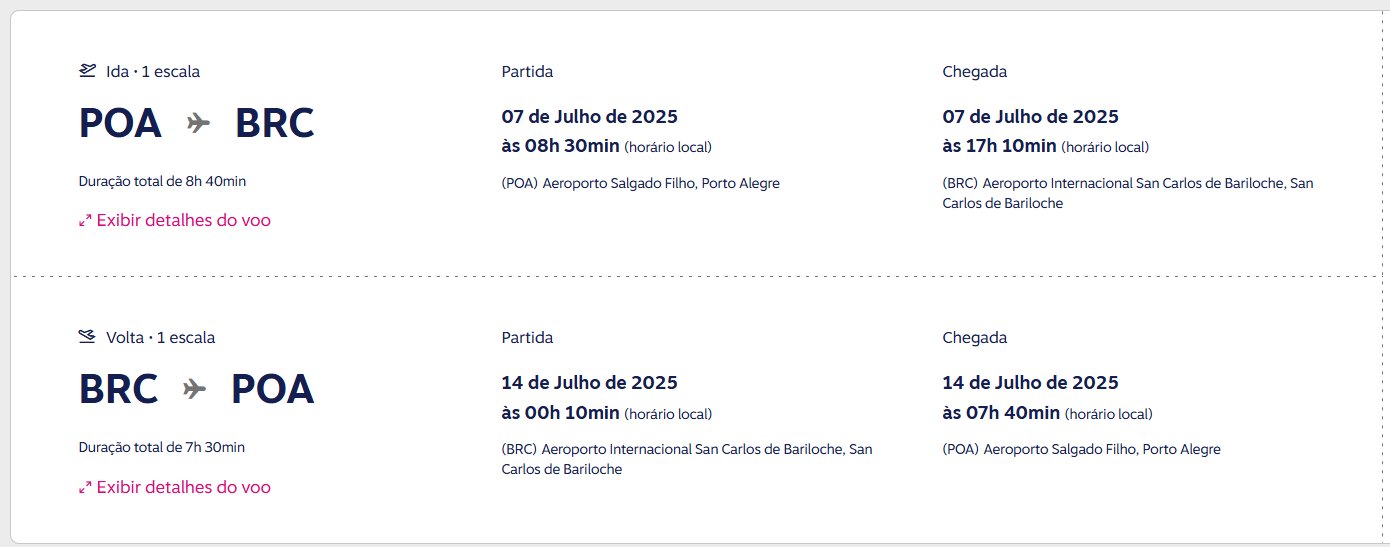
Task: Click the Ida · 1 escala label
Action: tap(160, 72)
